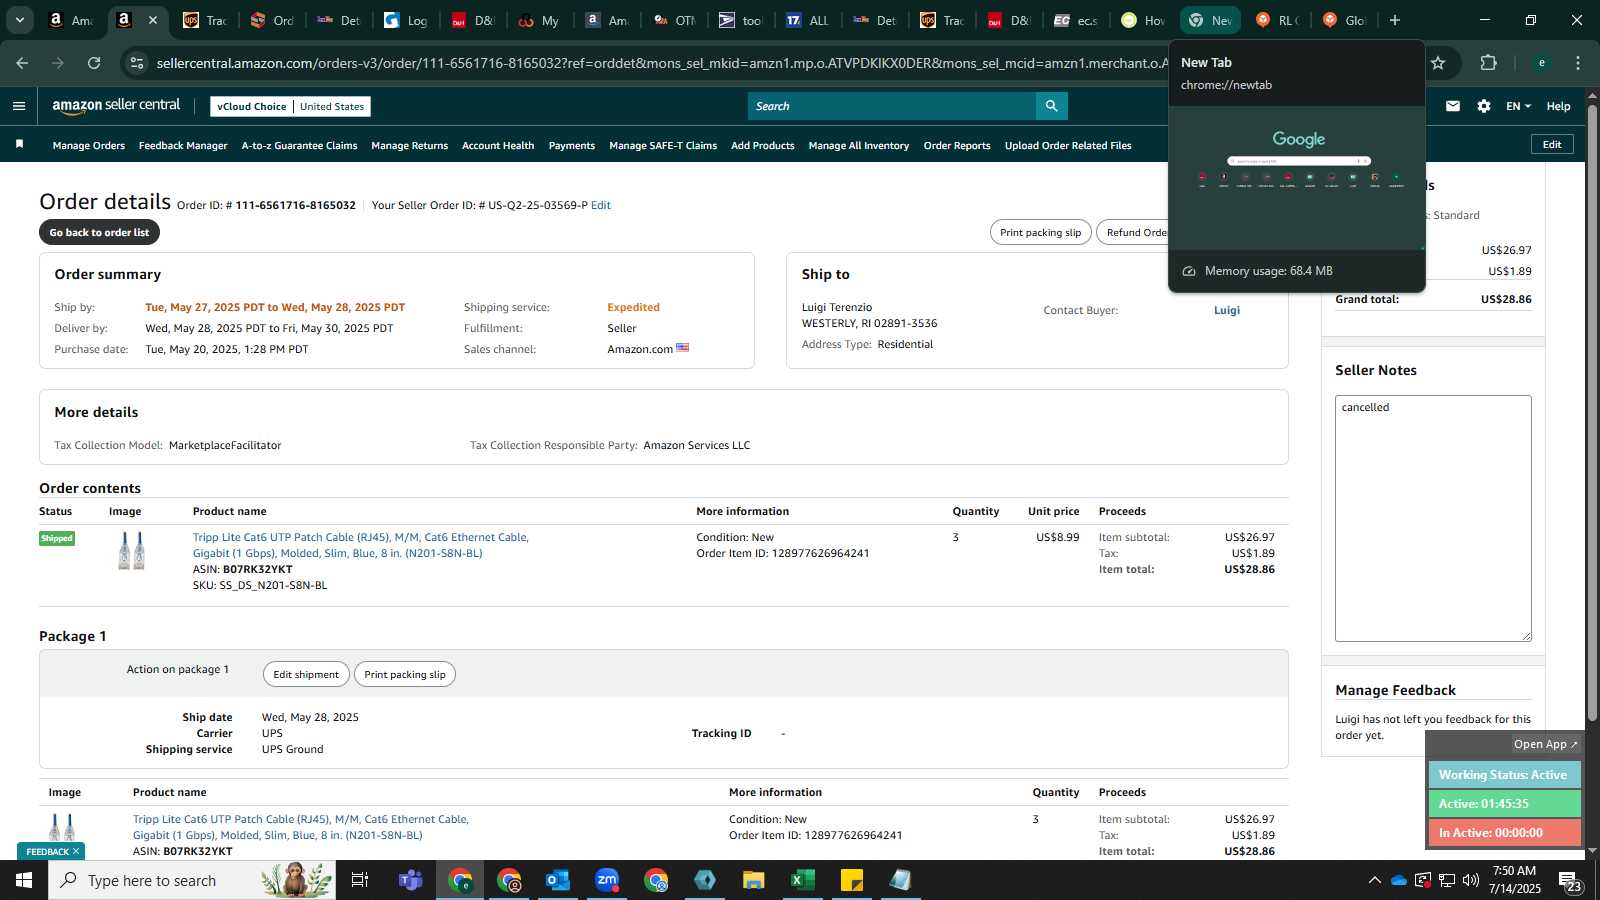Open Manage SAFE-T Claims

coord(663,146)
